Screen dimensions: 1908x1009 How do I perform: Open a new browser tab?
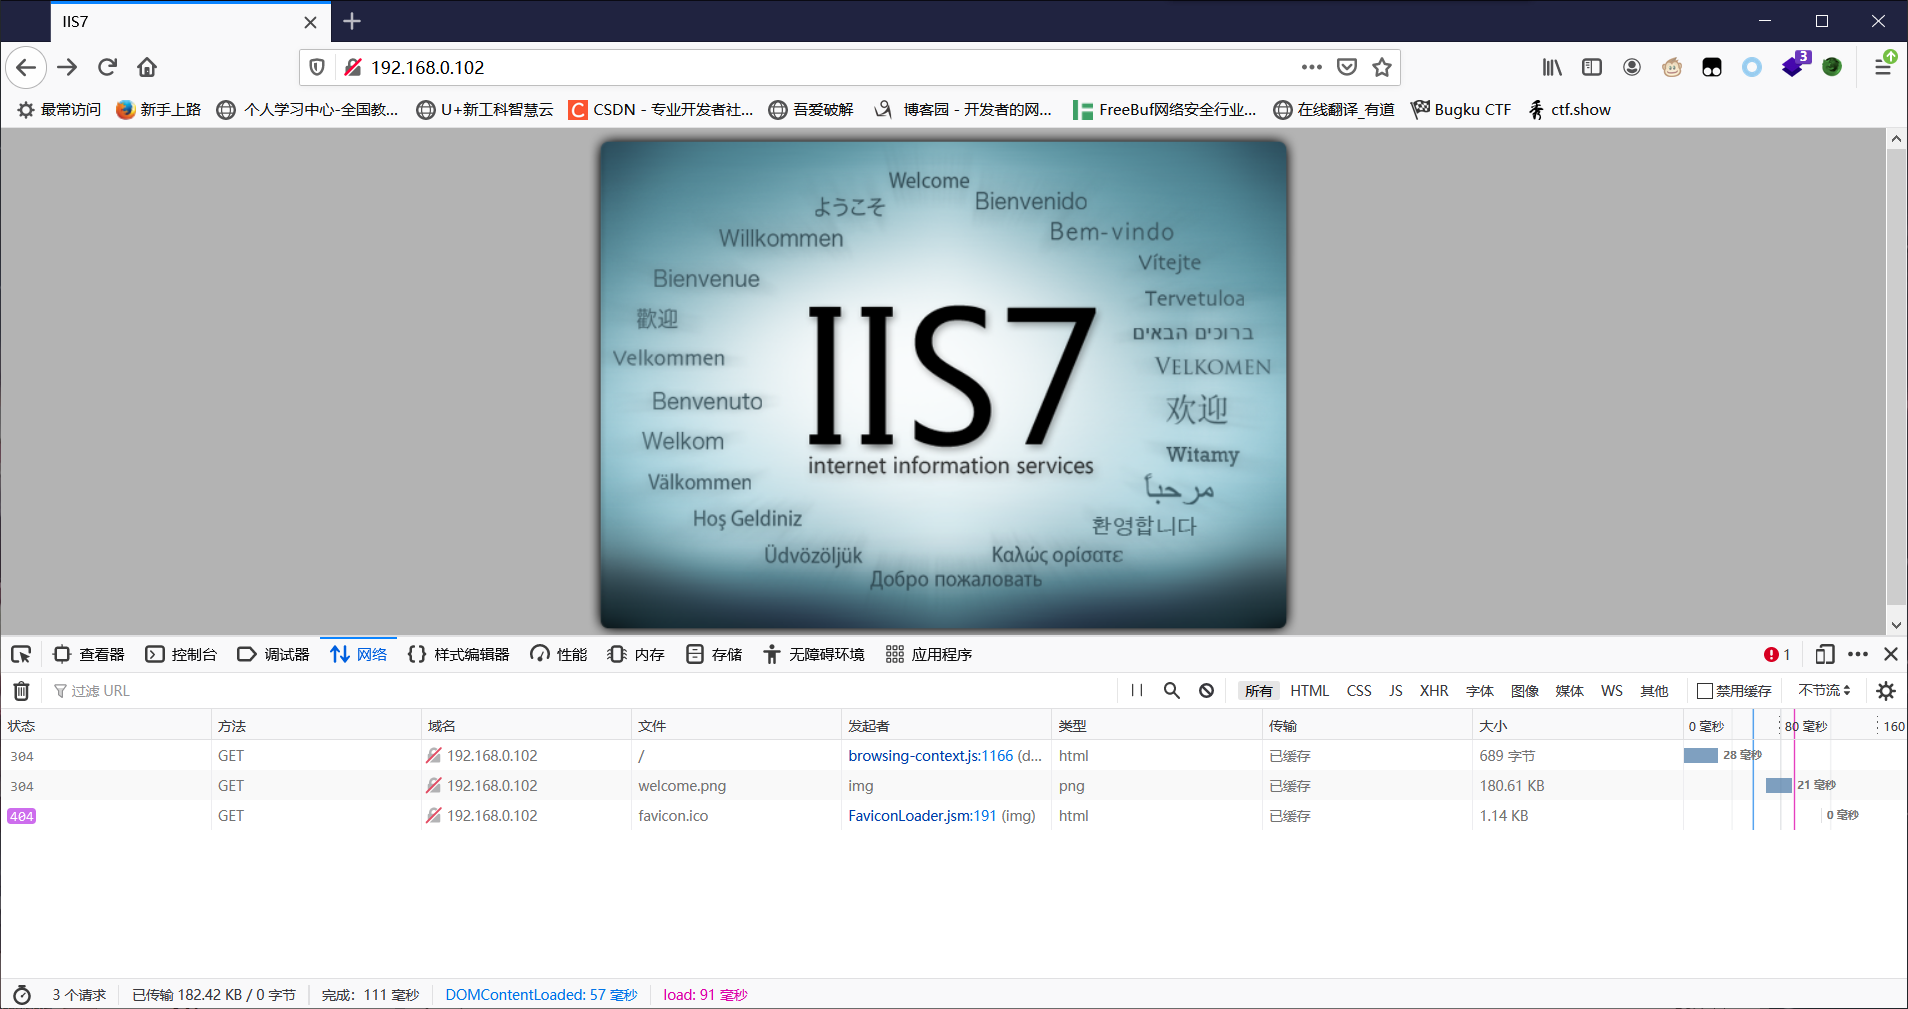352,21
